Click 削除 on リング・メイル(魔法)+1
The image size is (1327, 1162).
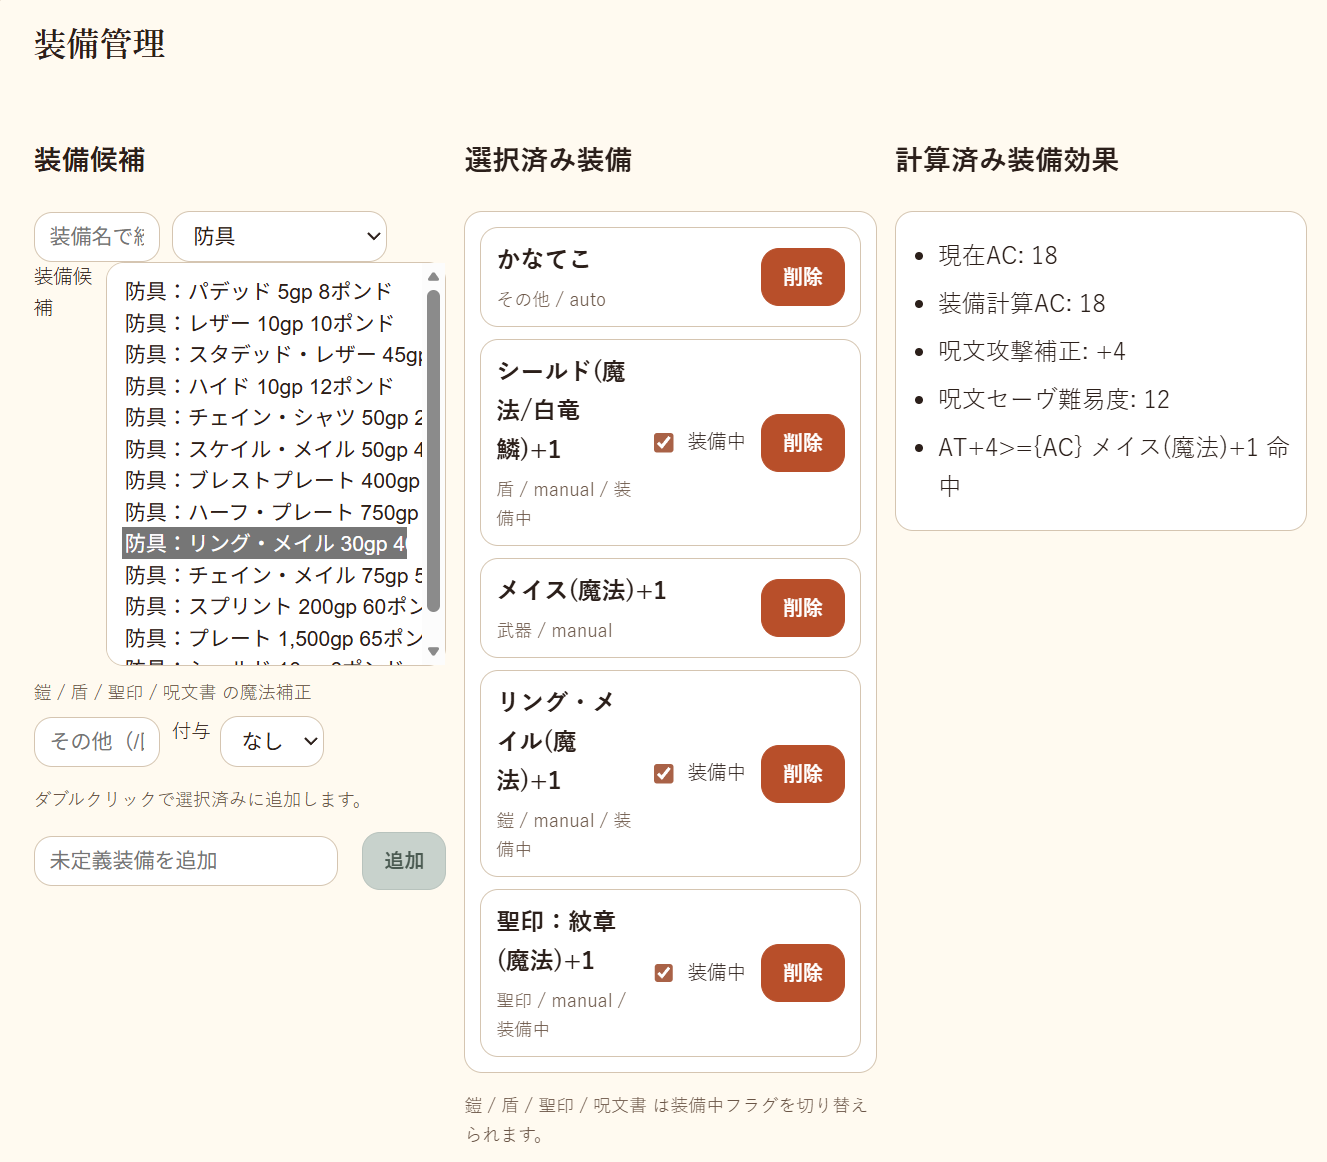[x=802, y=773]
